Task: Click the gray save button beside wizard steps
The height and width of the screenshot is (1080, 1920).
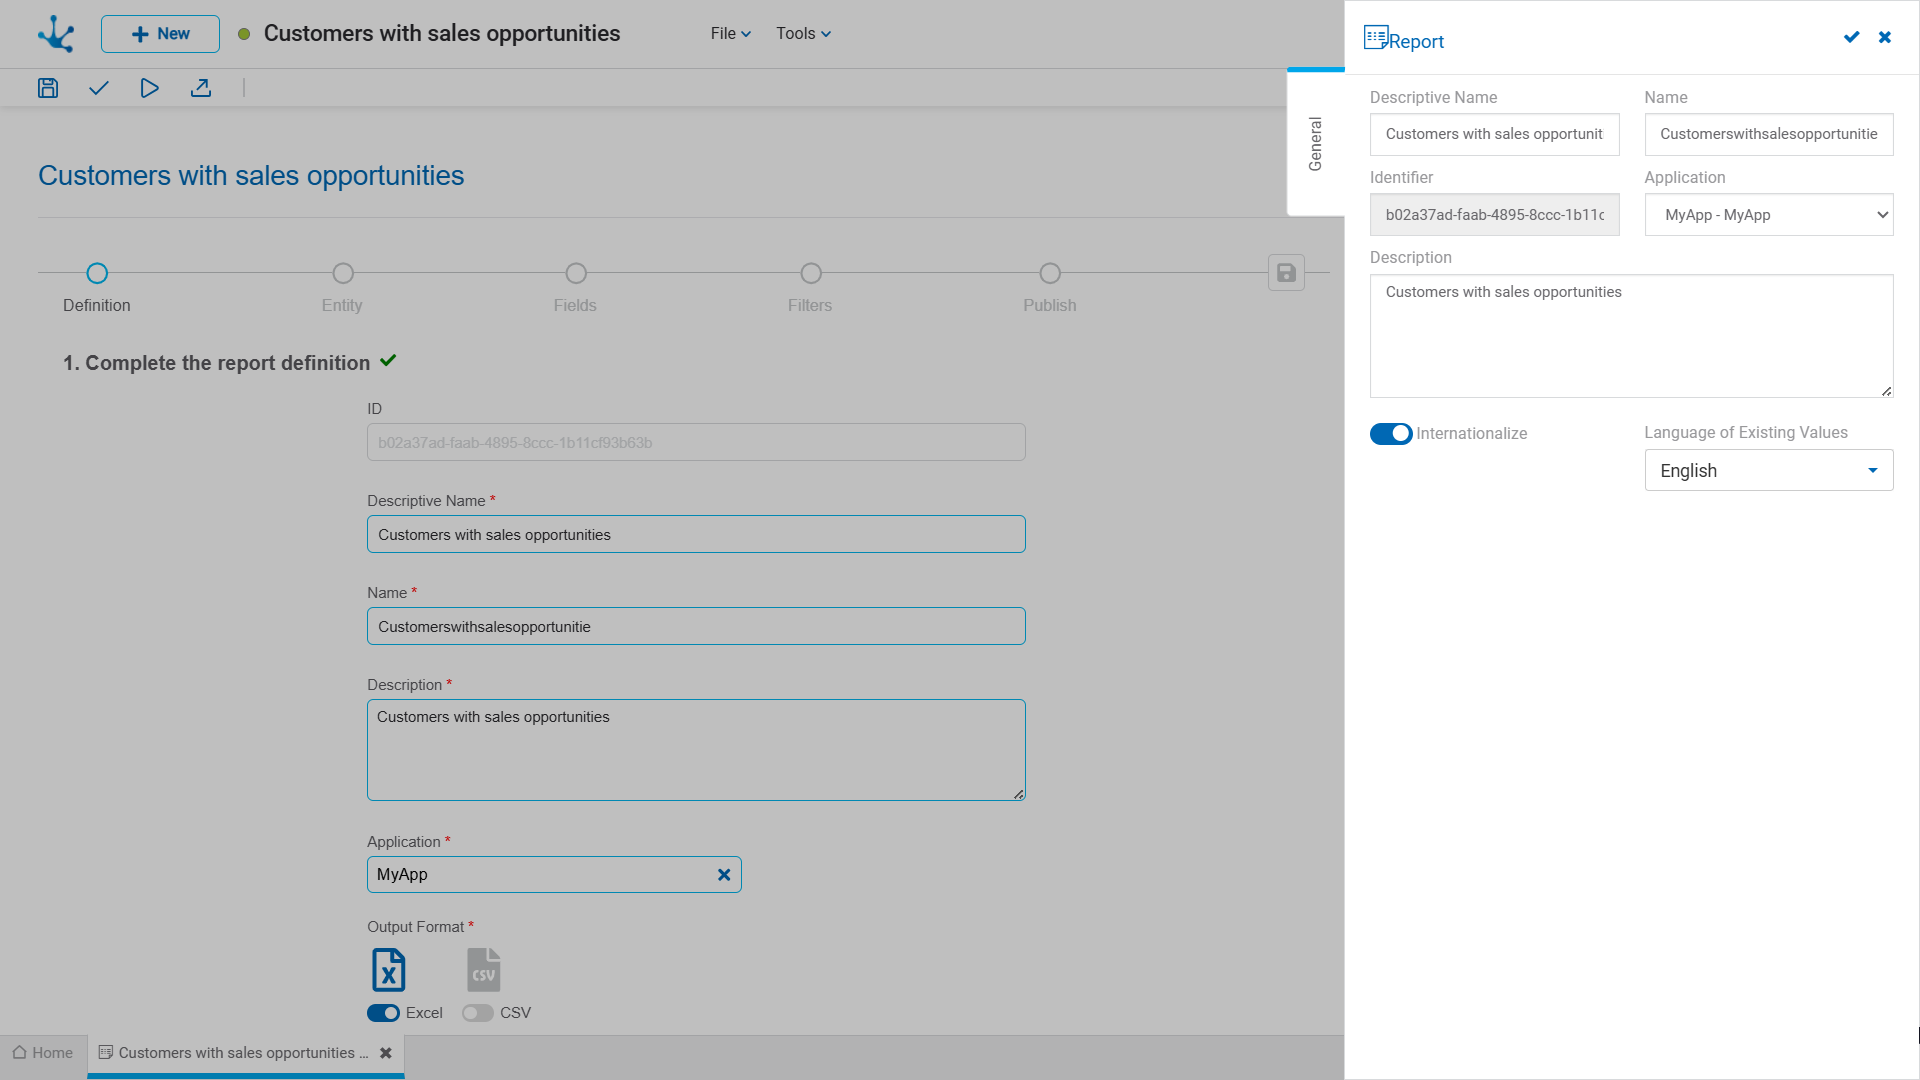Action: (x=1286, y=273)
